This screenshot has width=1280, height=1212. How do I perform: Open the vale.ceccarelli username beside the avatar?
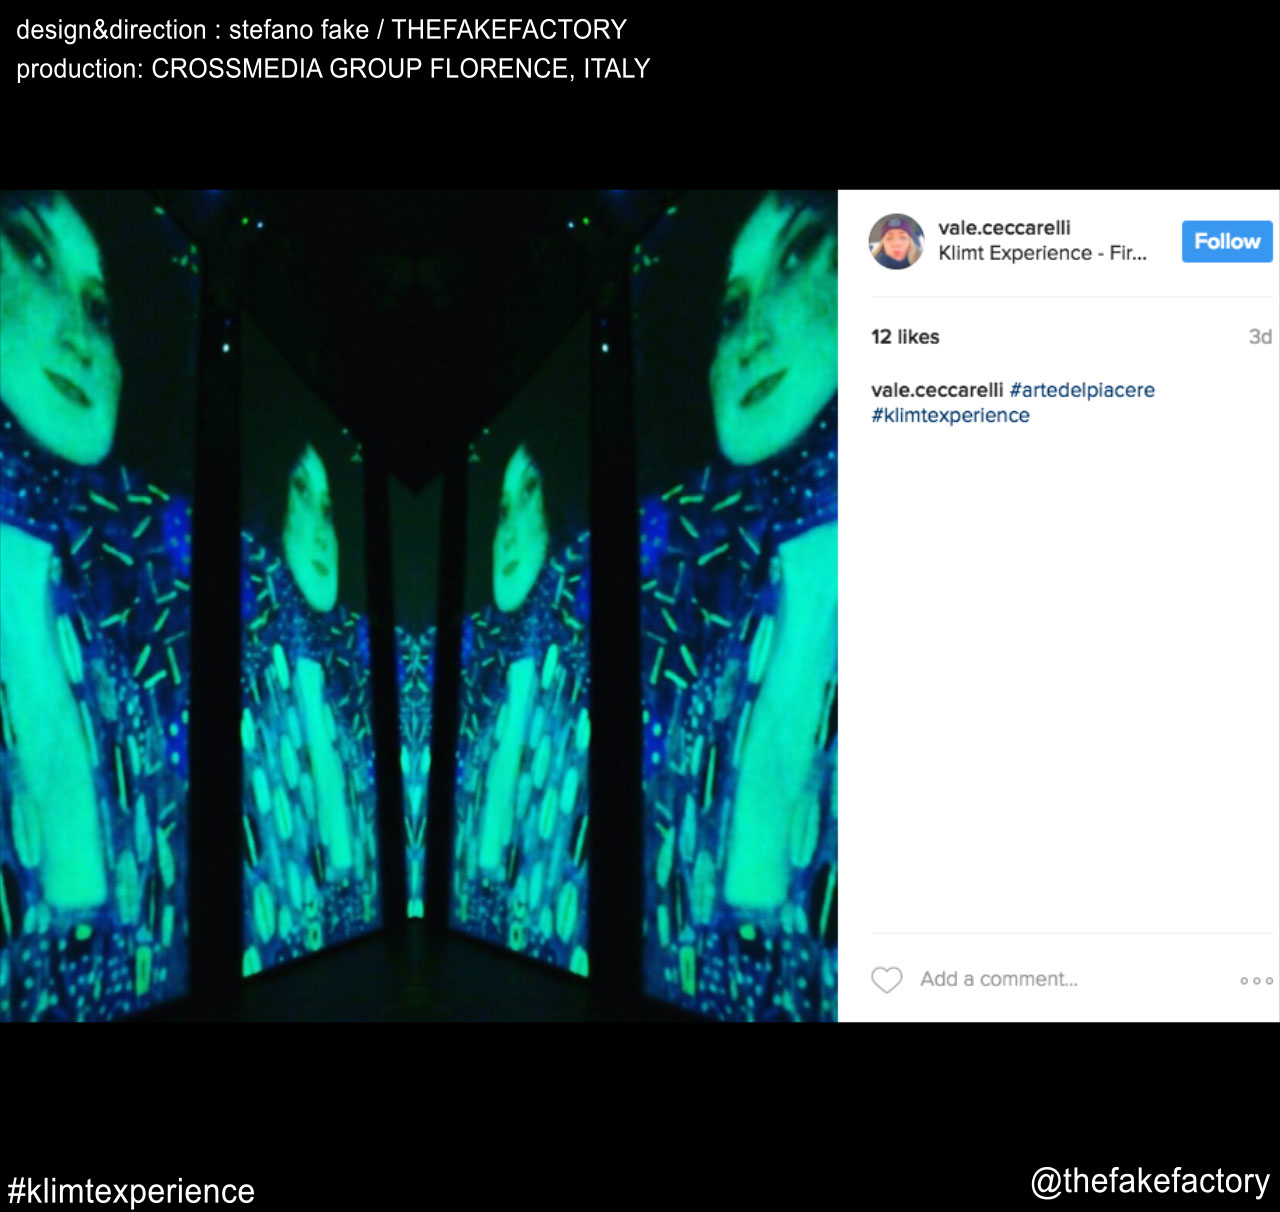coord(1004,227)
